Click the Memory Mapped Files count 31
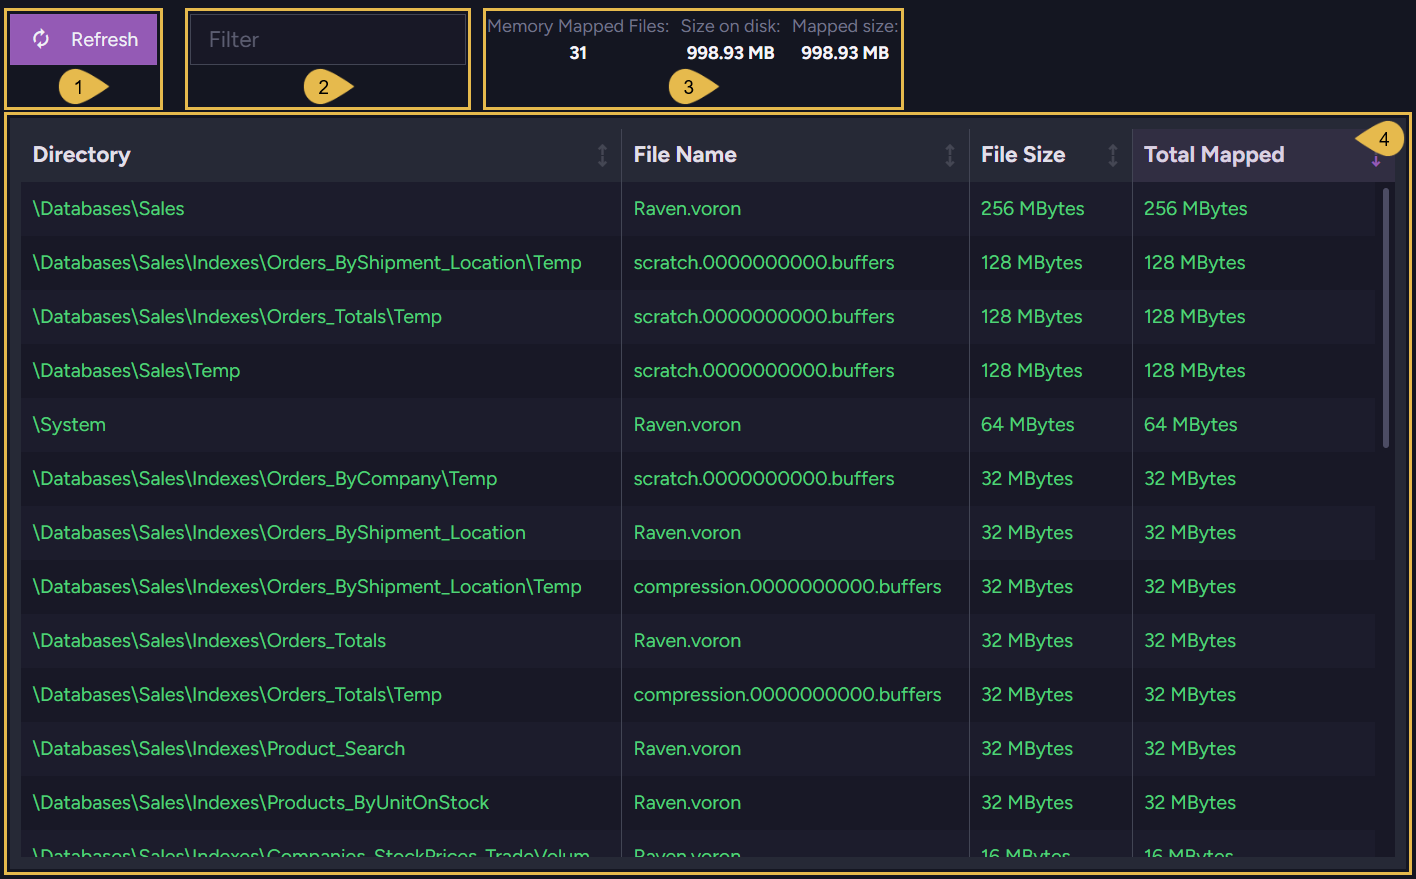 (578, 53)
